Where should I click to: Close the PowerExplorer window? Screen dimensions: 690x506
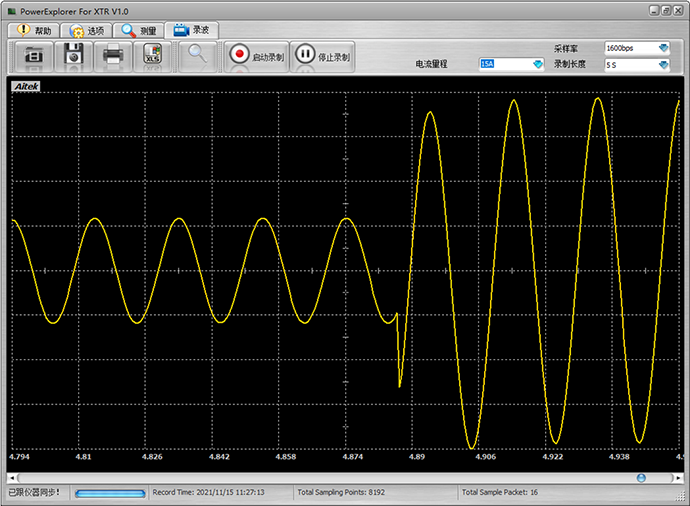tap(679, 11)
